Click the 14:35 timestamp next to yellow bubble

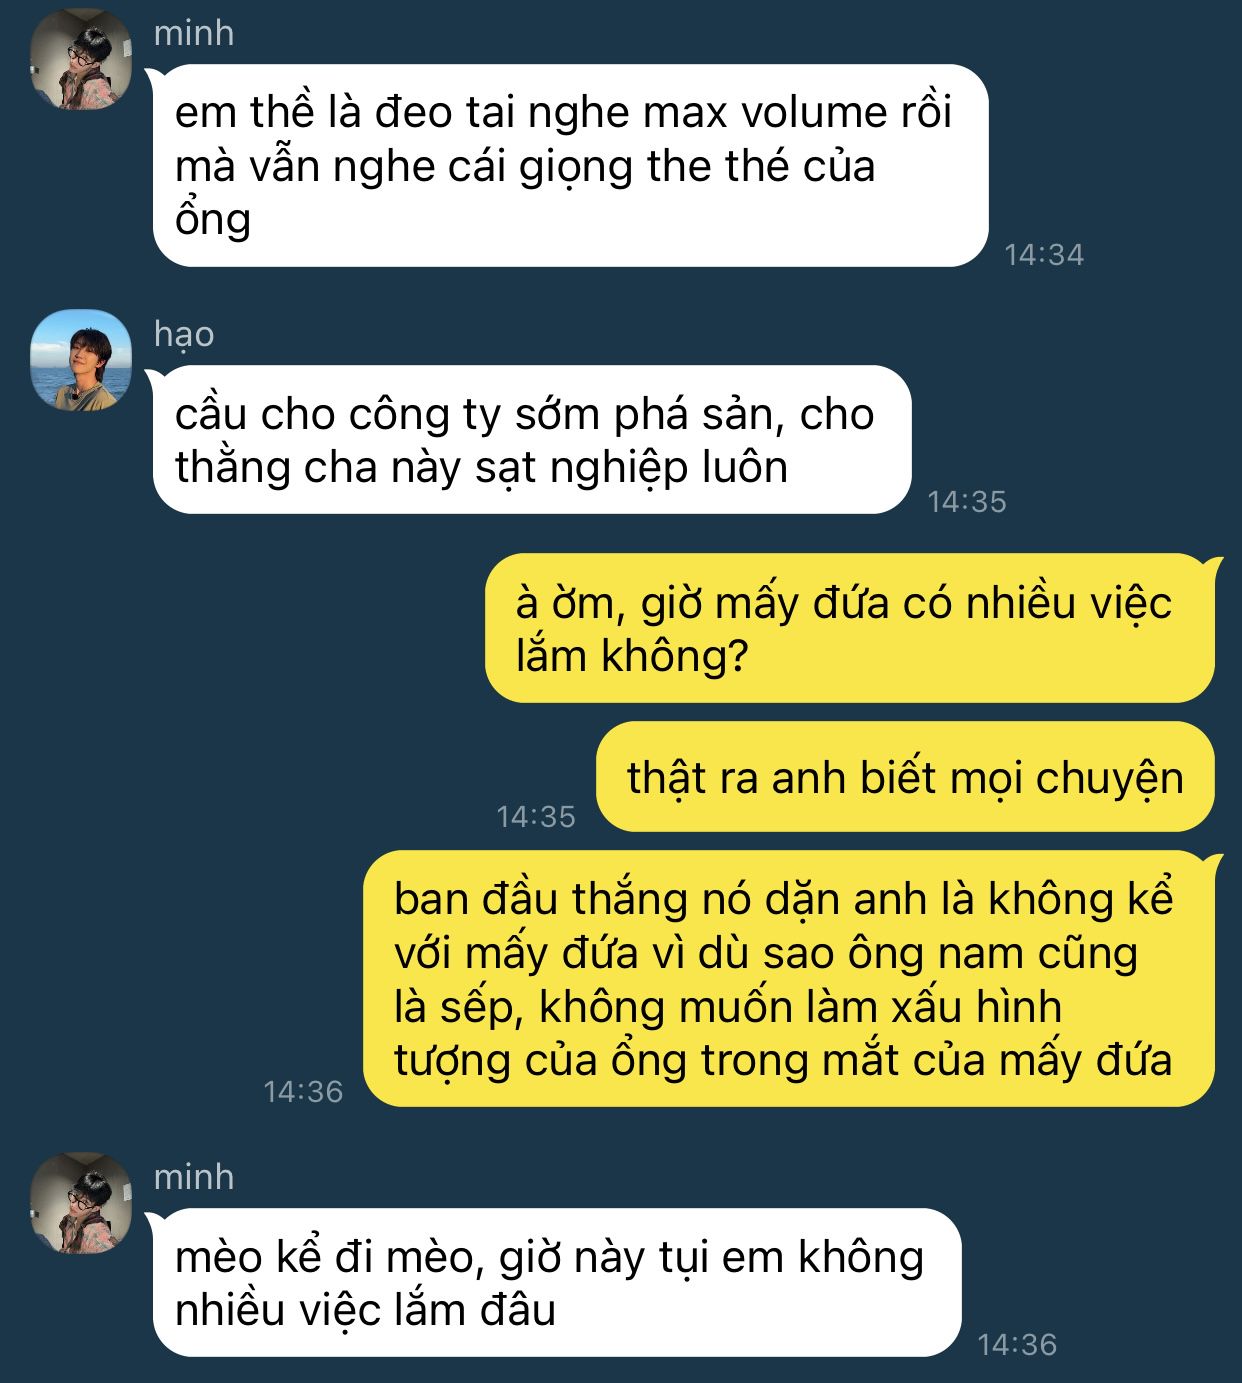[536, 816]
